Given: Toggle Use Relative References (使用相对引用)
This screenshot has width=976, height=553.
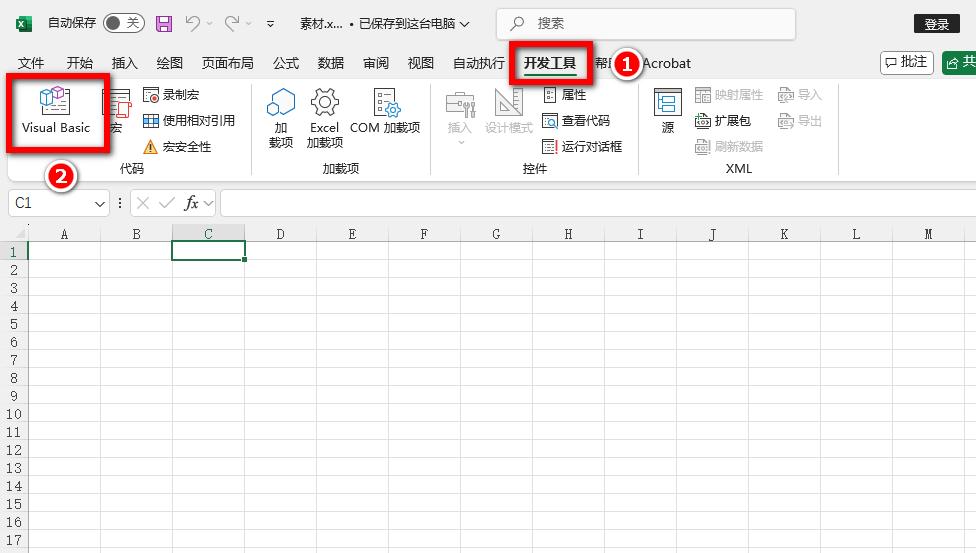Looking at the screenshot, I should coord(189,120).
